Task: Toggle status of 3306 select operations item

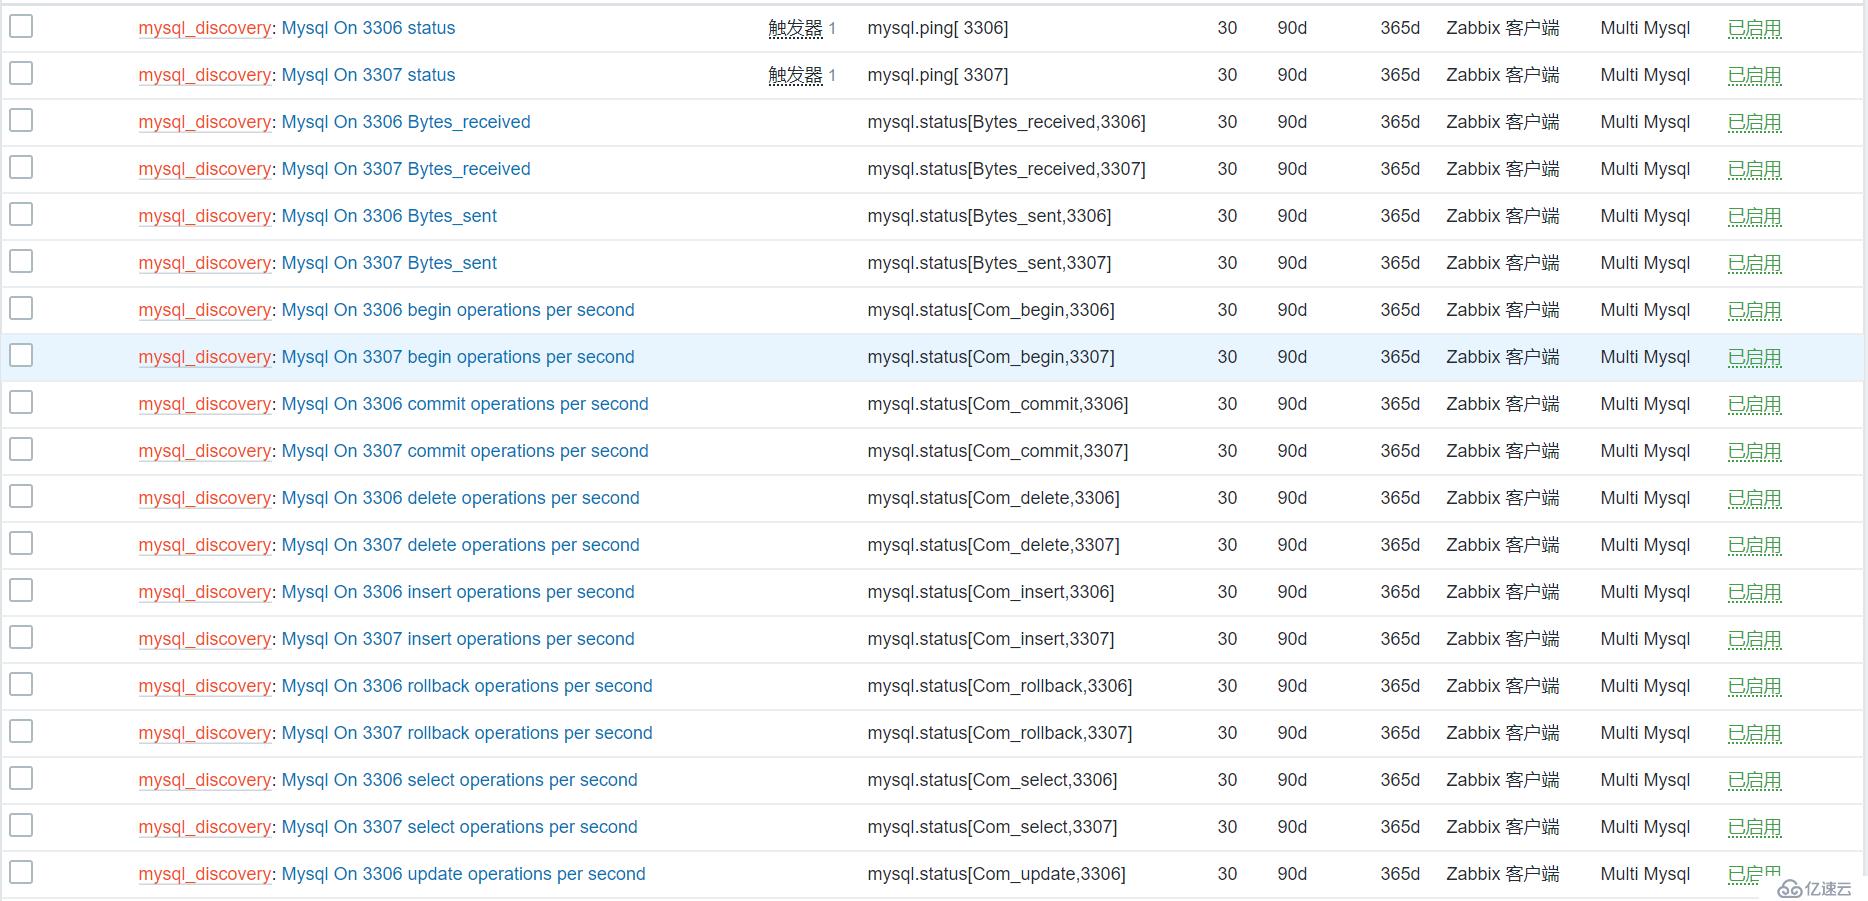Action: [1755, 780]
